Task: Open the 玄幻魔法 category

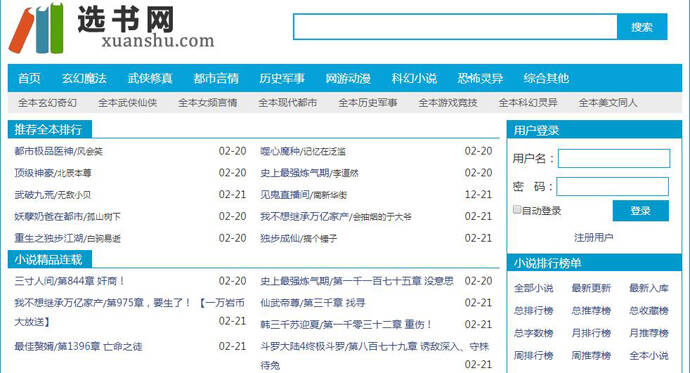Action: 84,78
